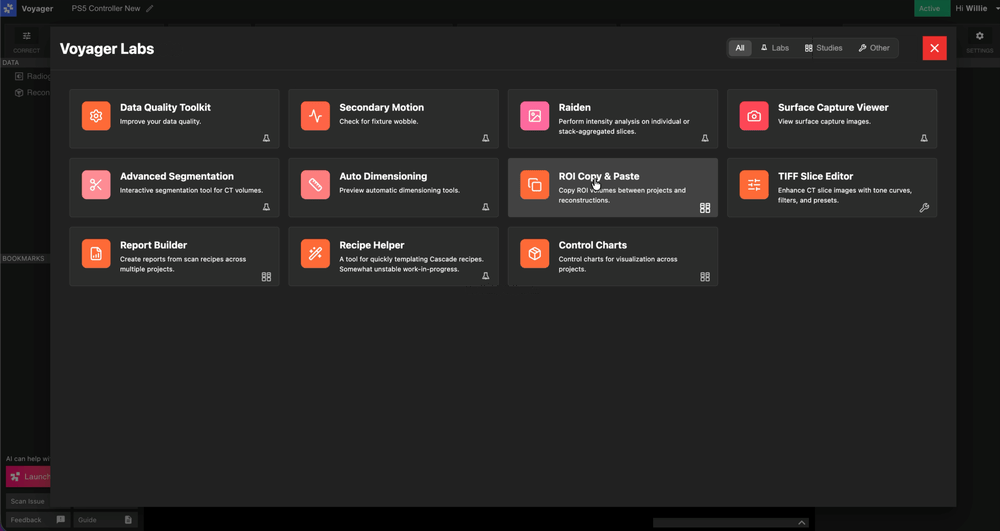Click the pencil icon next to PS5 Controller New
This screenshot has height=531, width=1000.
point(149,8)
